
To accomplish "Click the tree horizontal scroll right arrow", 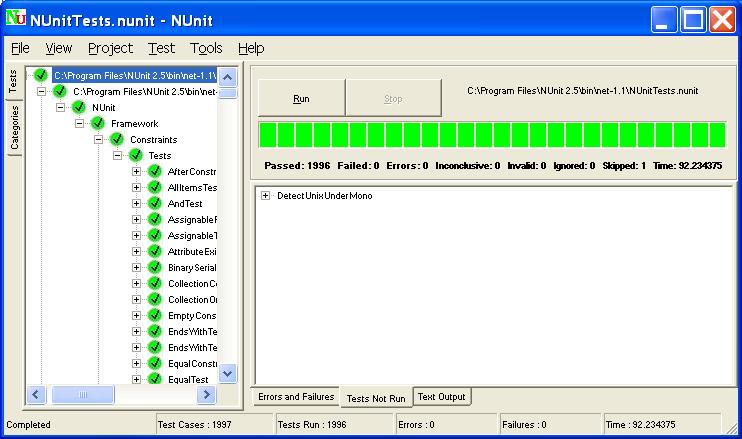I will tap(206, 394).
